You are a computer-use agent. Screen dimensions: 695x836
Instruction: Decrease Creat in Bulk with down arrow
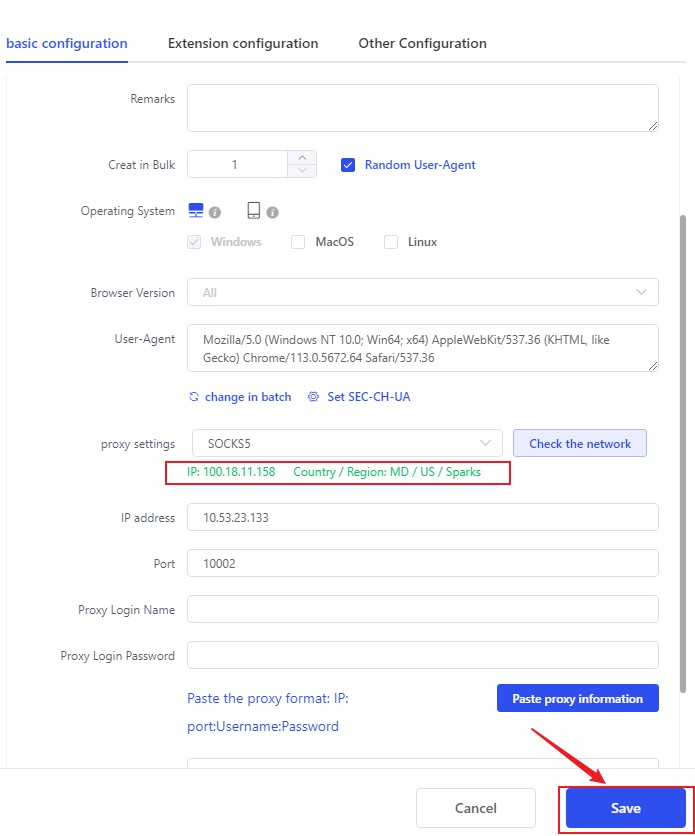click(x=302, y=171)
